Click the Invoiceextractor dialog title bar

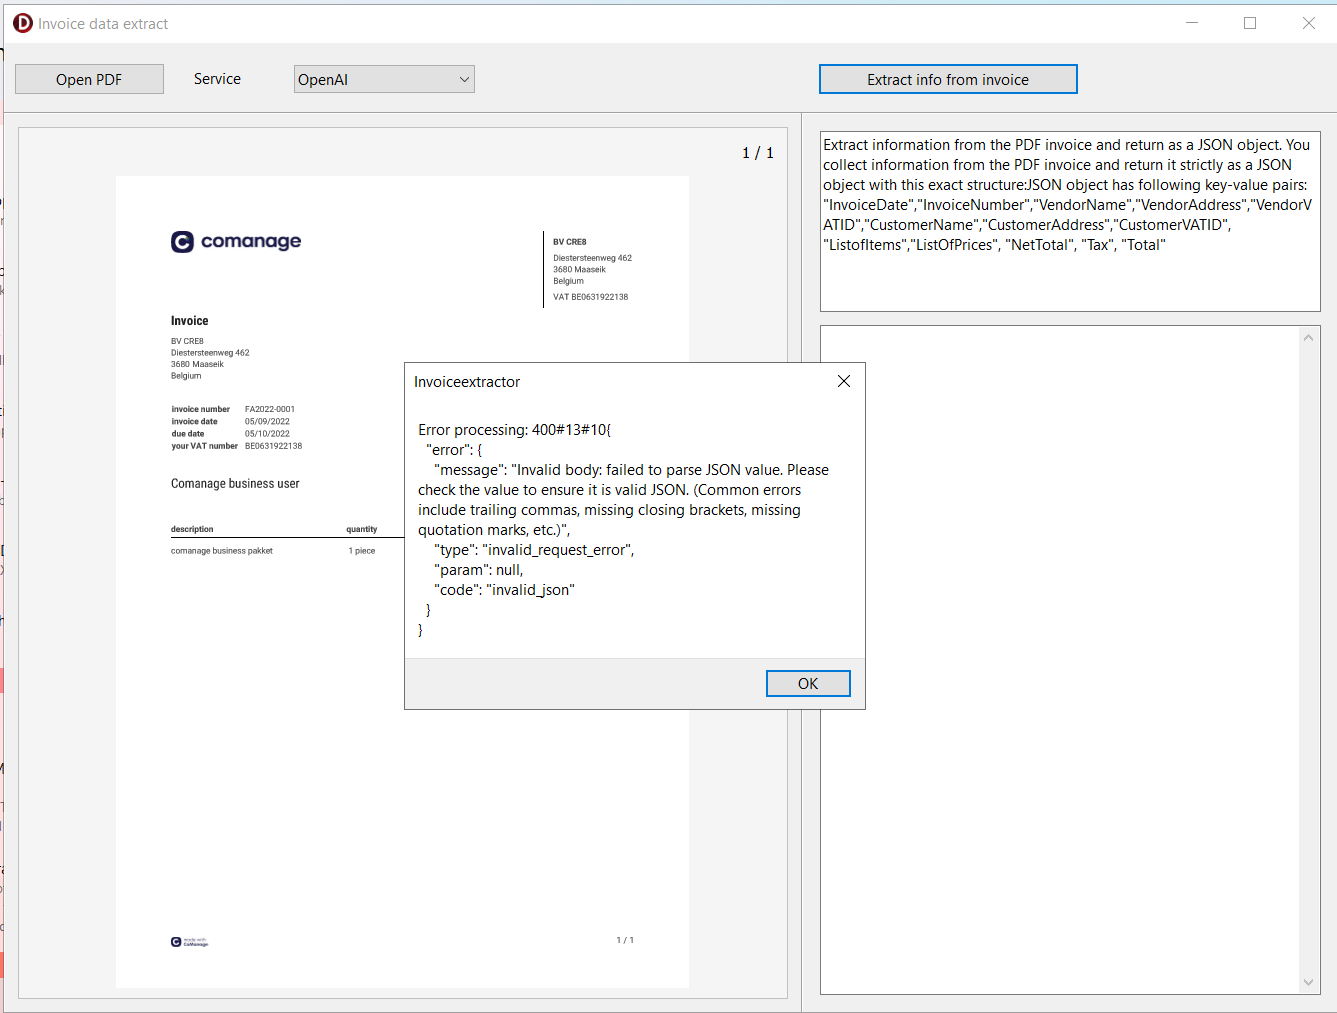(x=600, y=382)
